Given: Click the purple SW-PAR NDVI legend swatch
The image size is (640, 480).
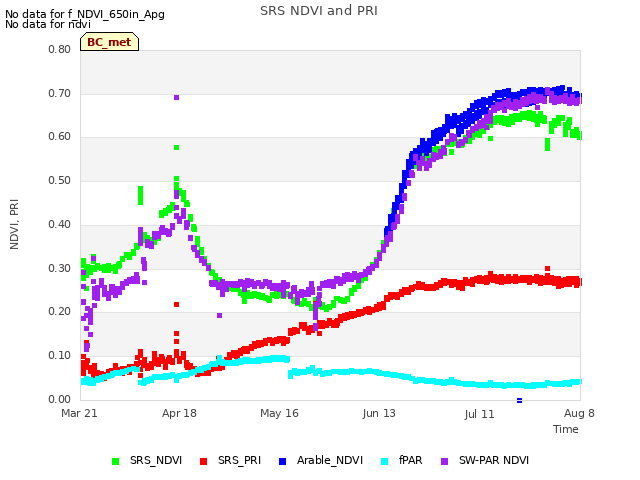Looking at the screenshot, I should [x=444, y=461].
